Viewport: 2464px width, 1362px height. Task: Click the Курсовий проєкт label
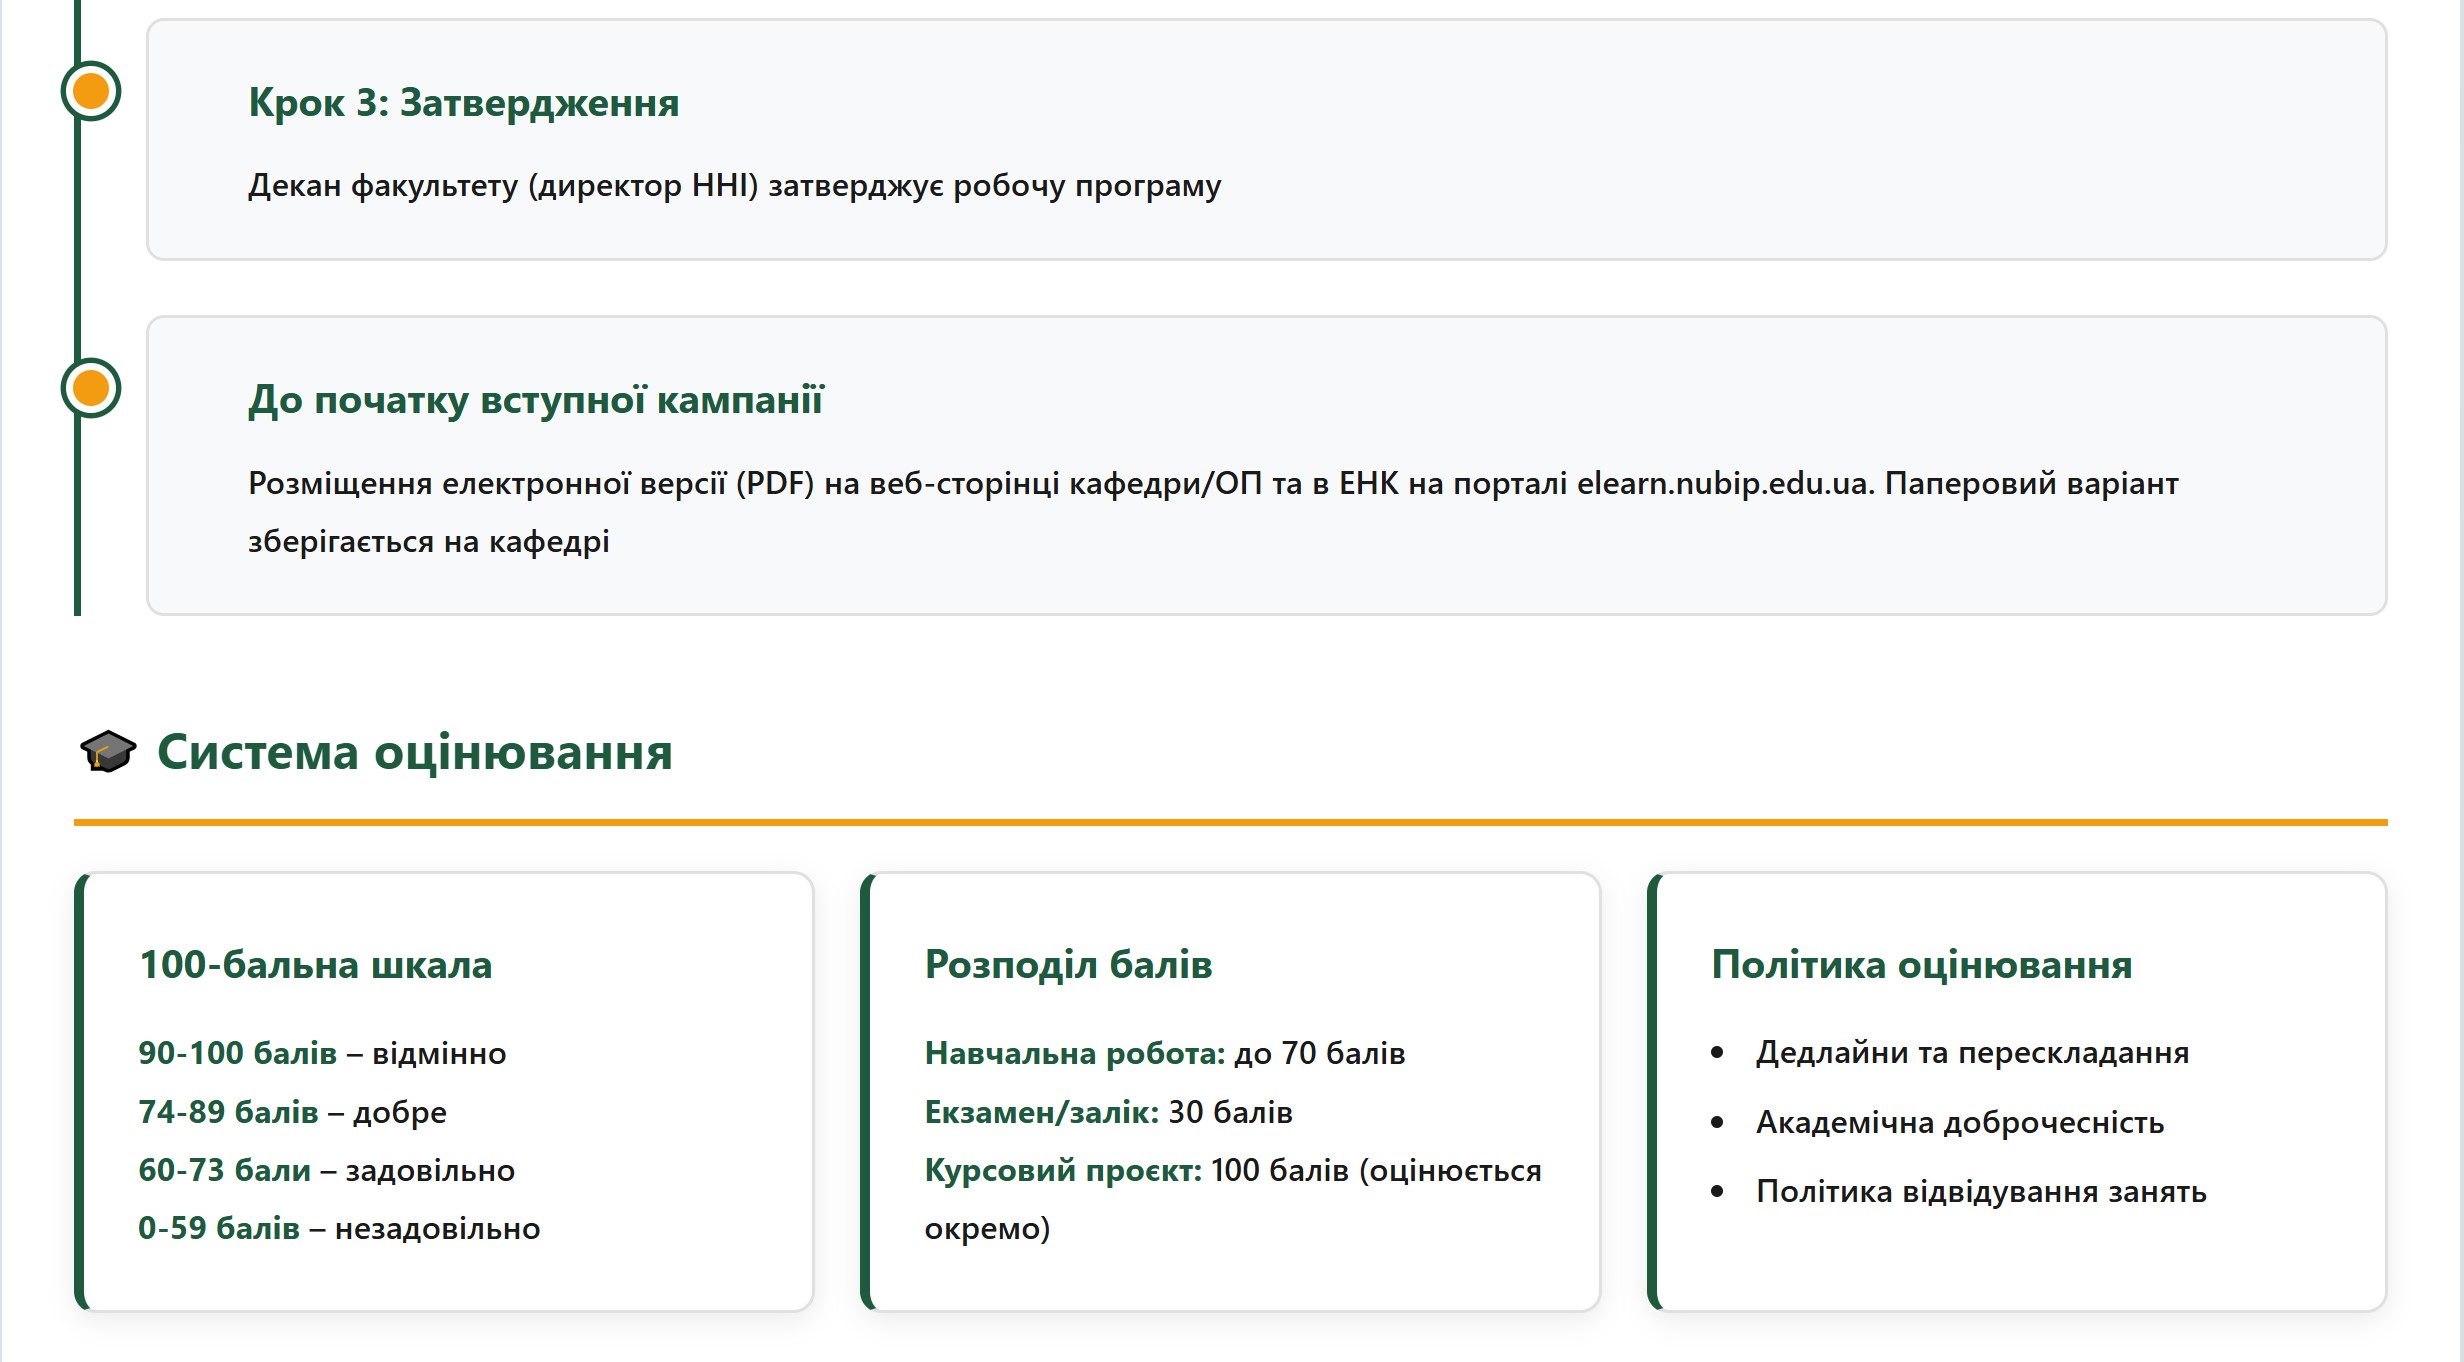click(x=1062, y=1170)
